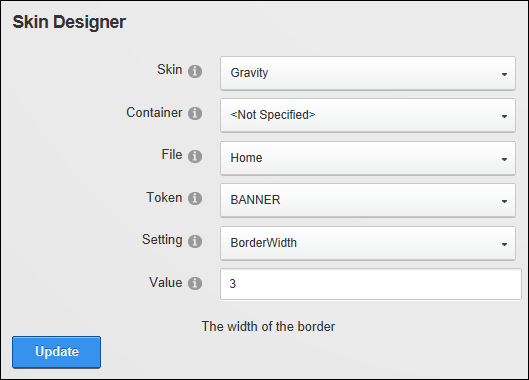This screenshot has width=529, height=380.
Task: Open the File dropdown set to Home
Action: point(368,158)
